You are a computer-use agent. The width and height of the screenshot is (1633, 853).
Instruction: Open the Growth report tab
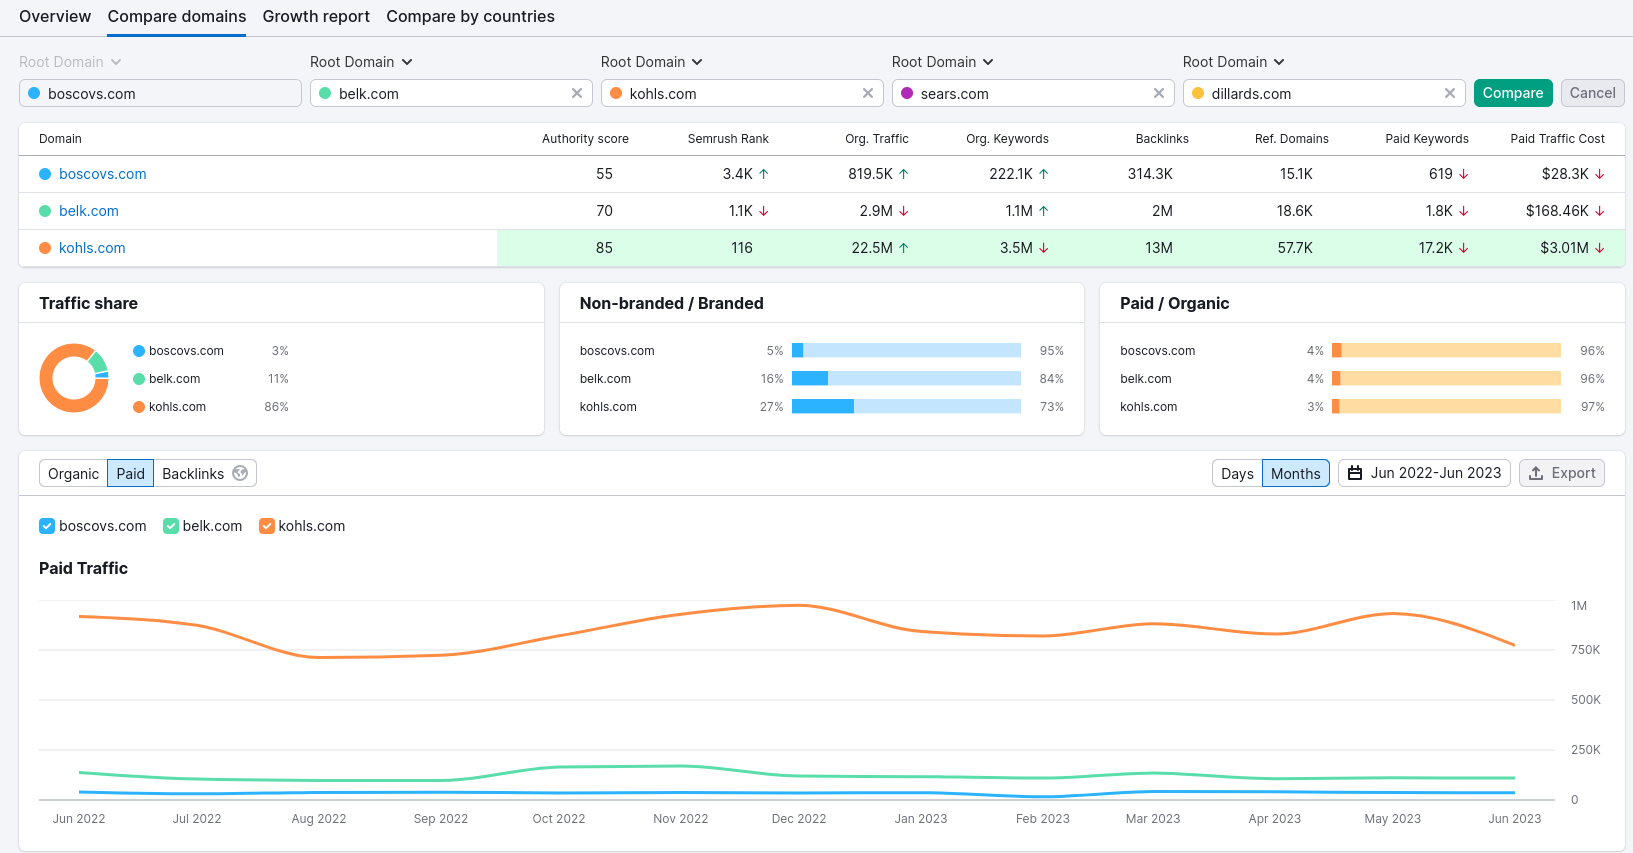point(316,16)
